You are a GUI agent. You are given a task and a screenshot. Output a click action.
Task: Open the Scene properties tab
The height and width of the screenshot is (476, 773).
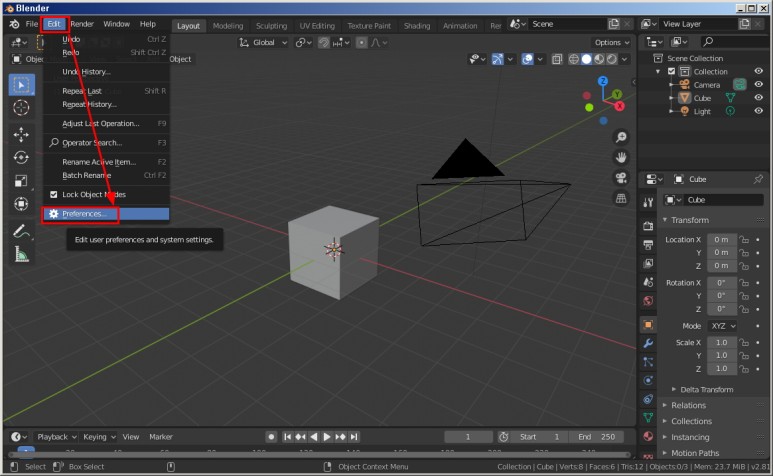click(648, 282)
